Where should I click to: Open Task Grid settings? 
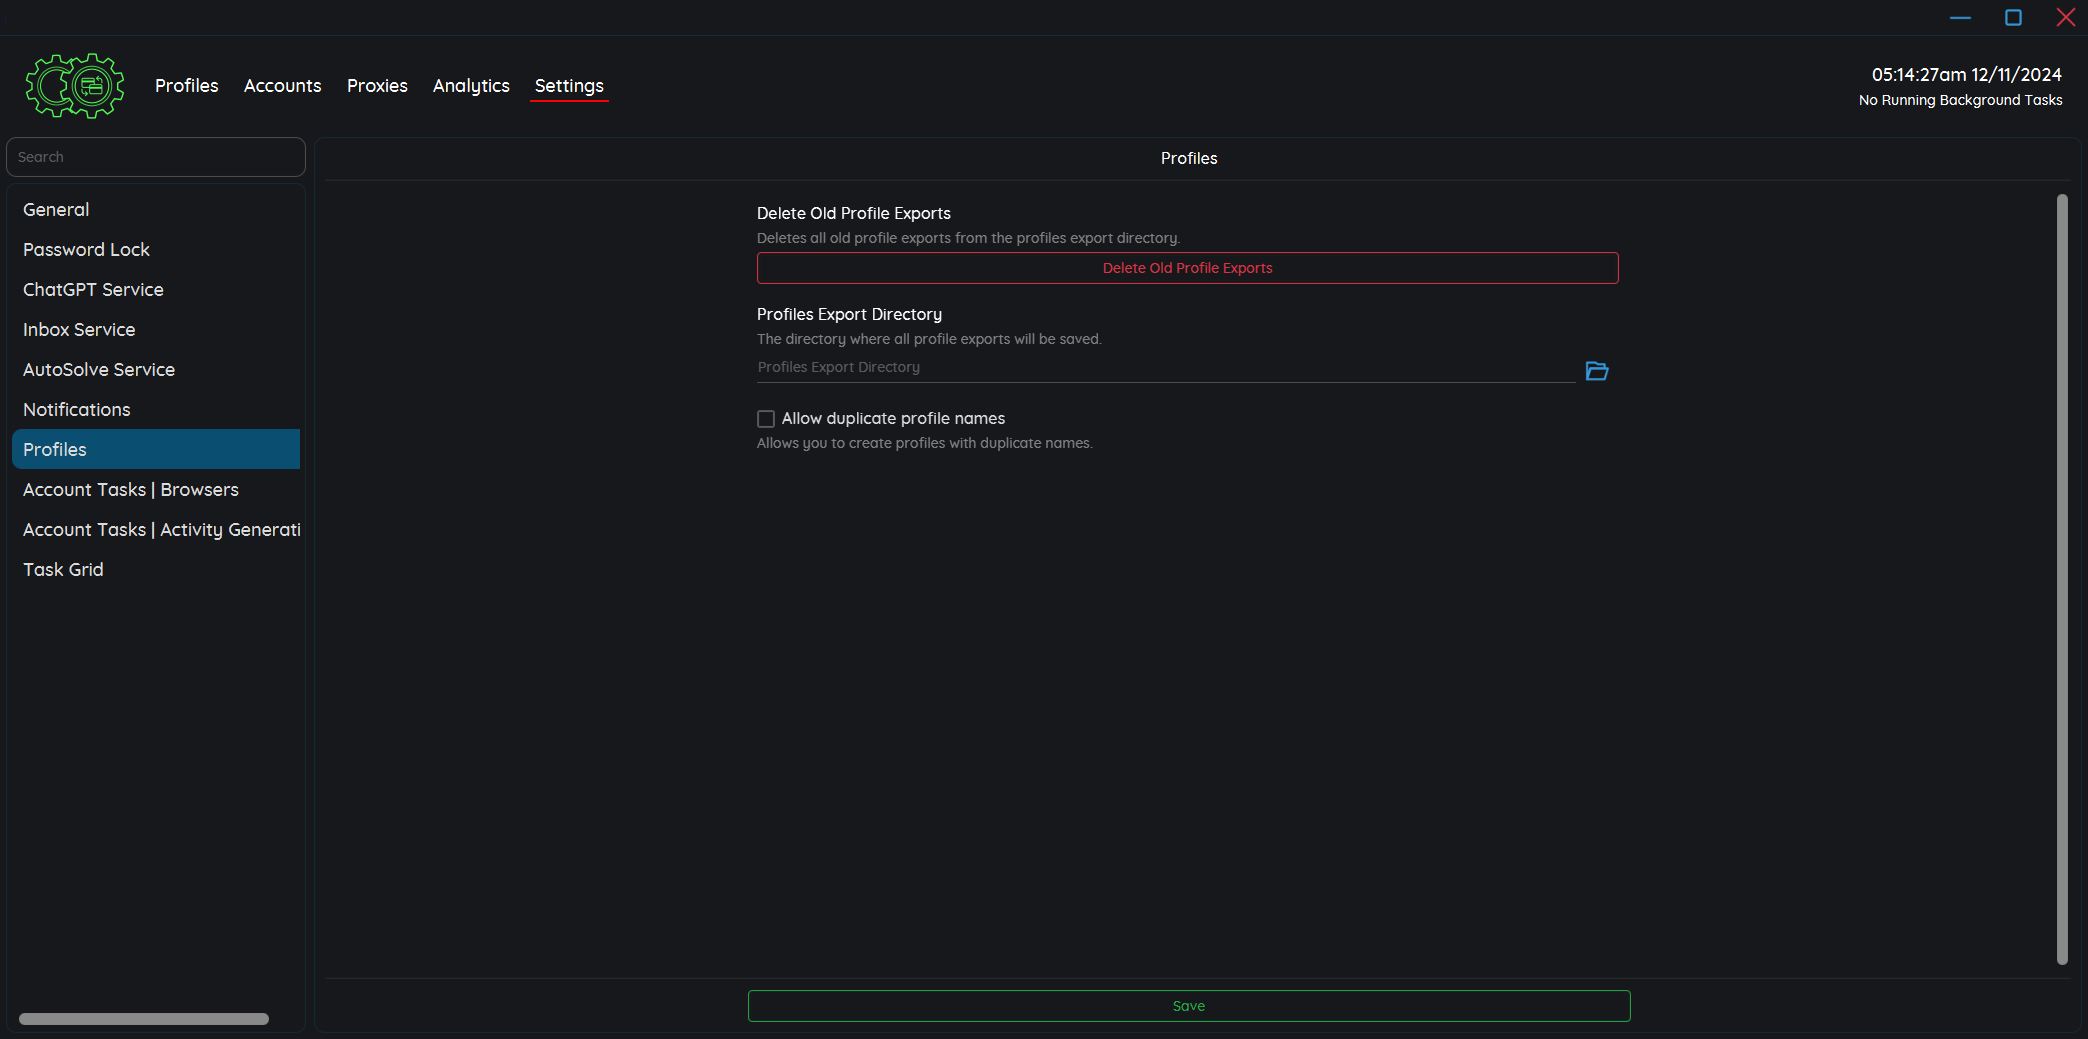click(x=63, y=570)
